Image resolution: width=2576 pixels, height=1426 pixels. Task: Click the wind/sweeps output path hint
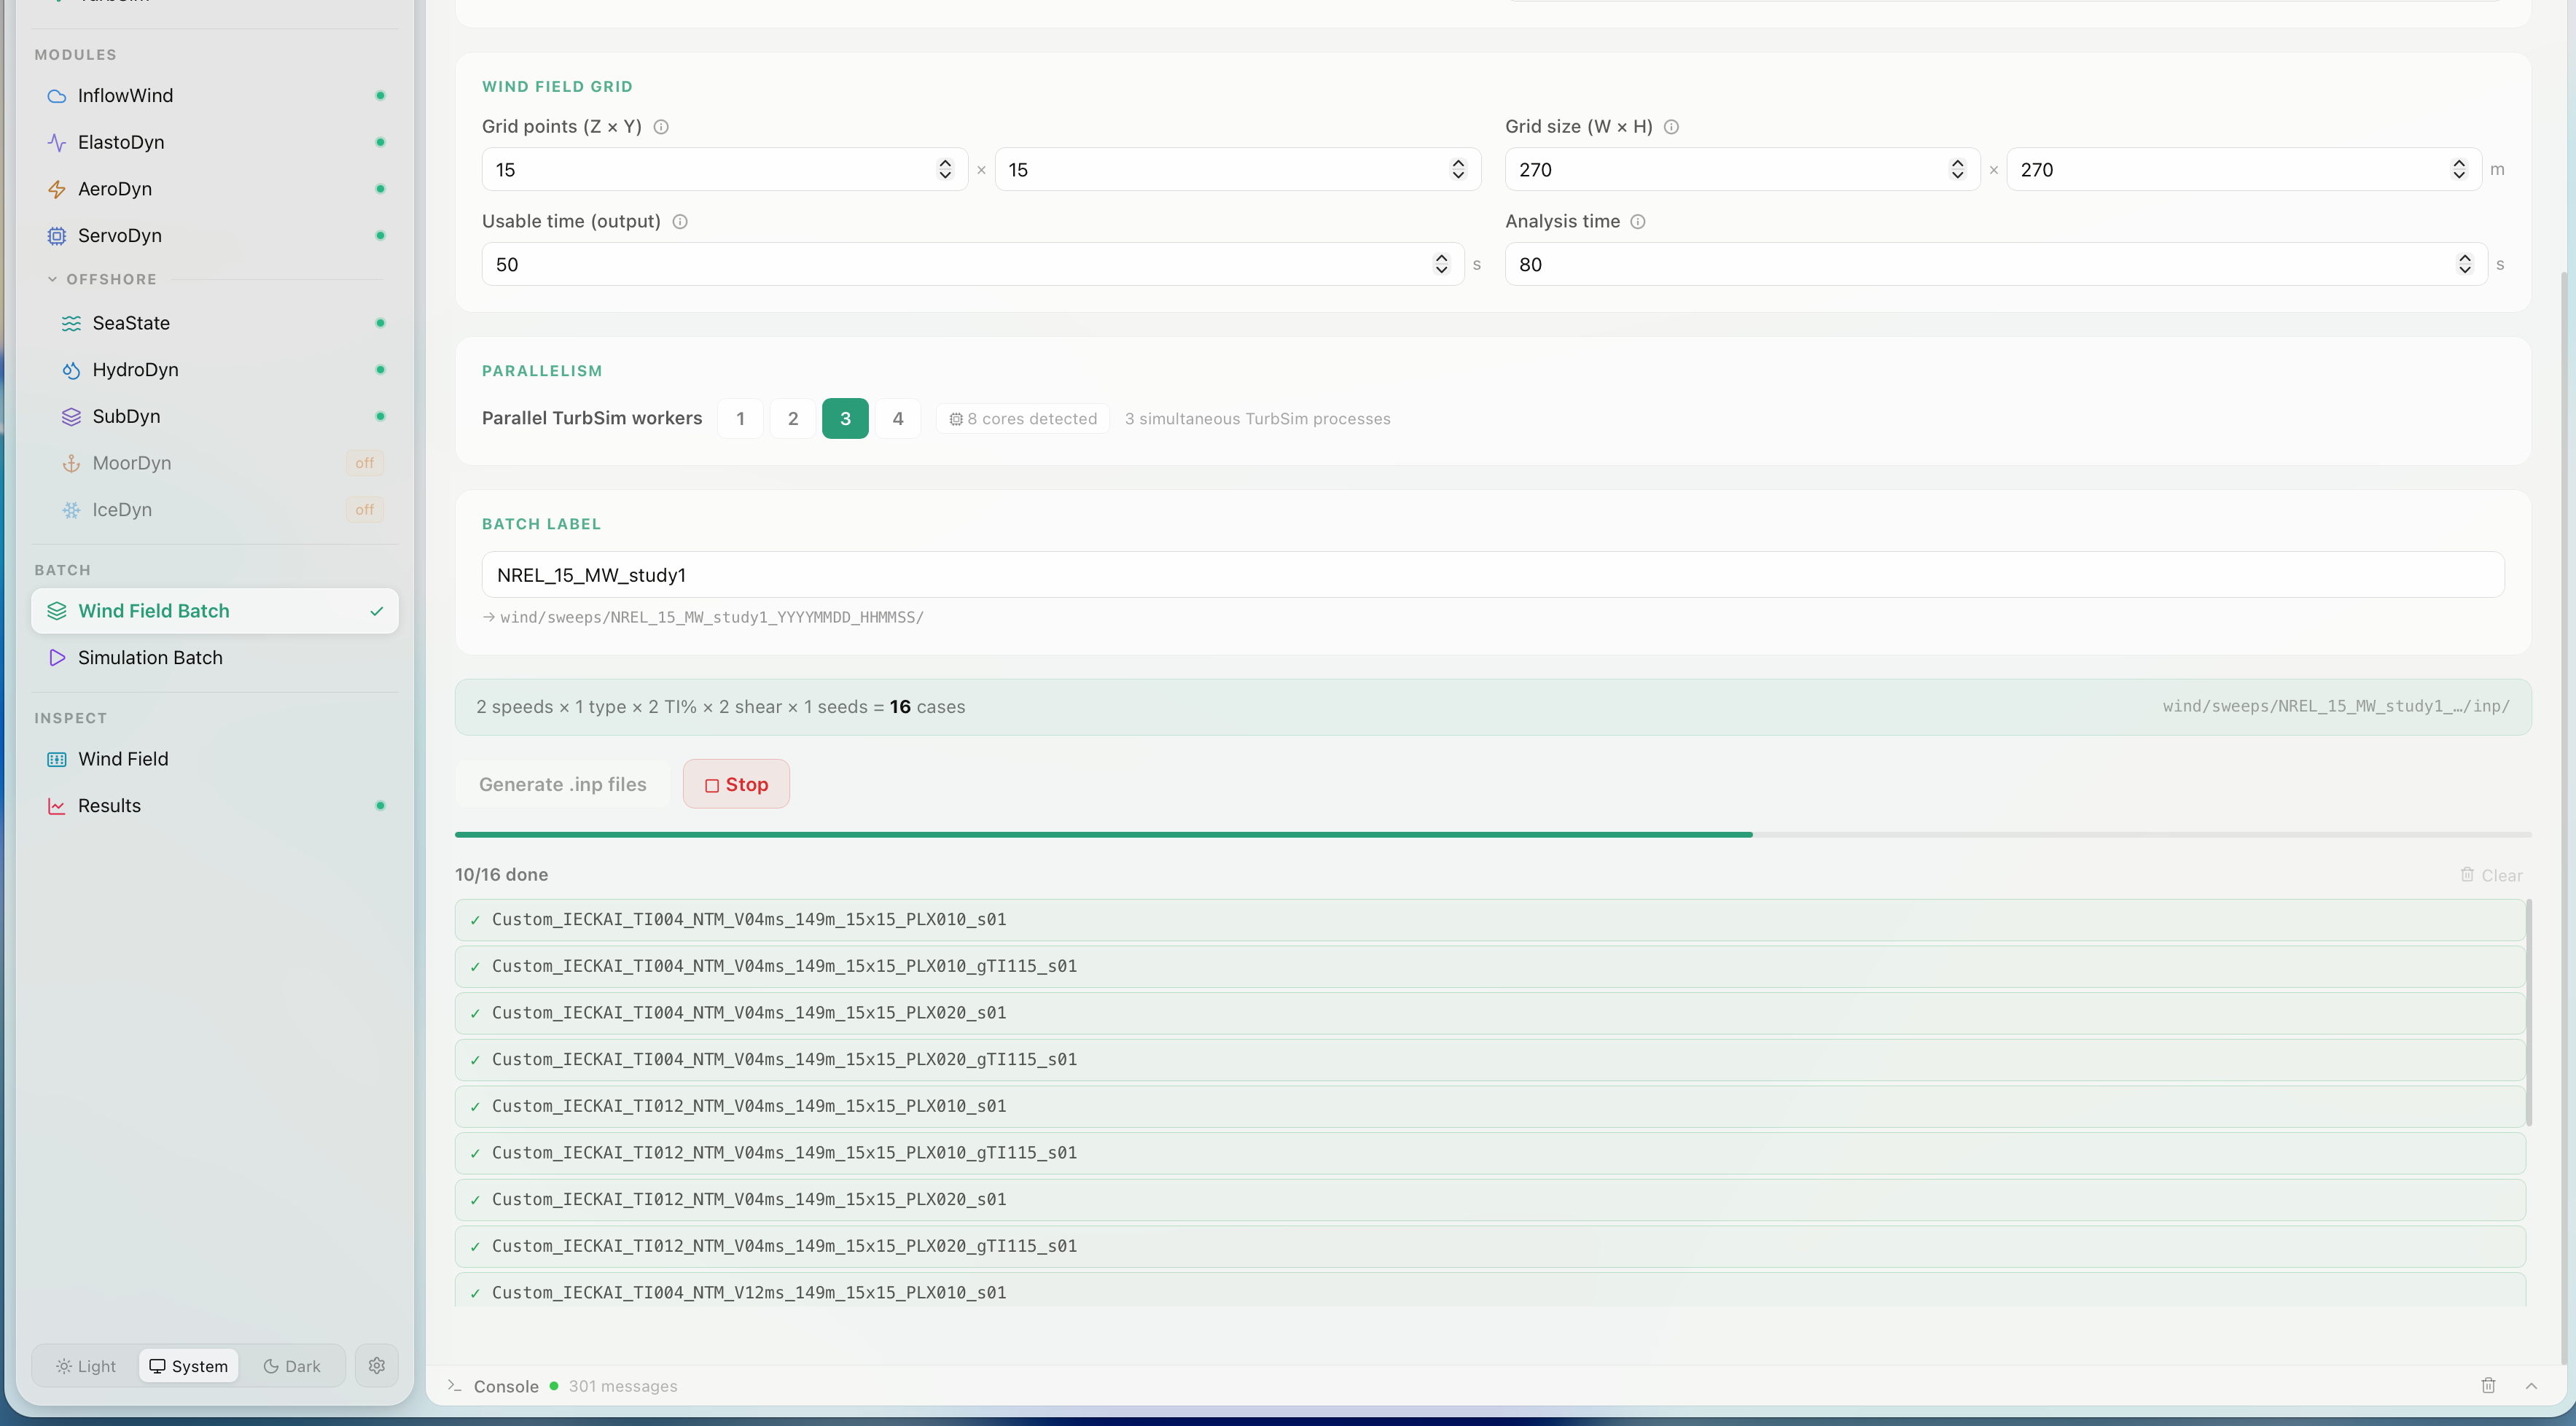pyautogui.click(x=703, y=617)
